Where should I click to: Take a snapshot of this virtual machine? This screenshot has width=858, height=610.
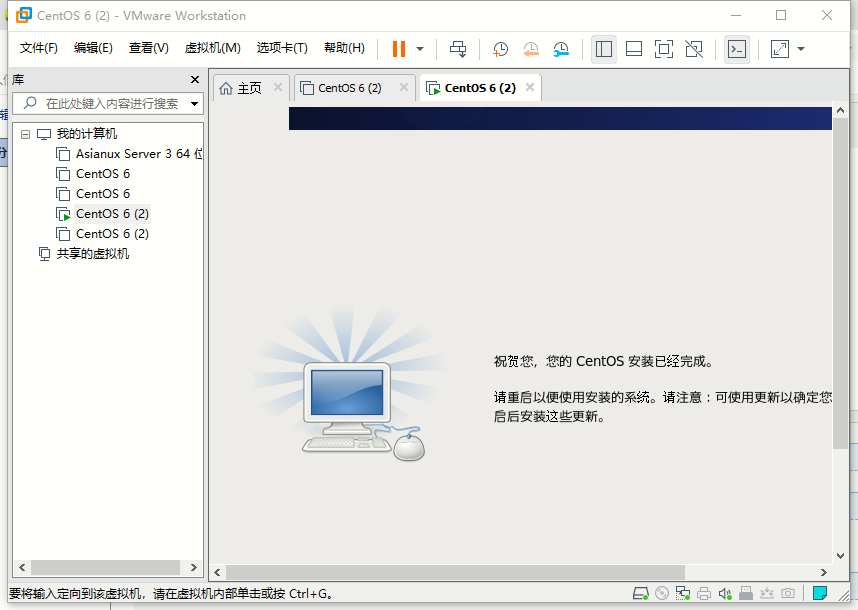(500, 49)
